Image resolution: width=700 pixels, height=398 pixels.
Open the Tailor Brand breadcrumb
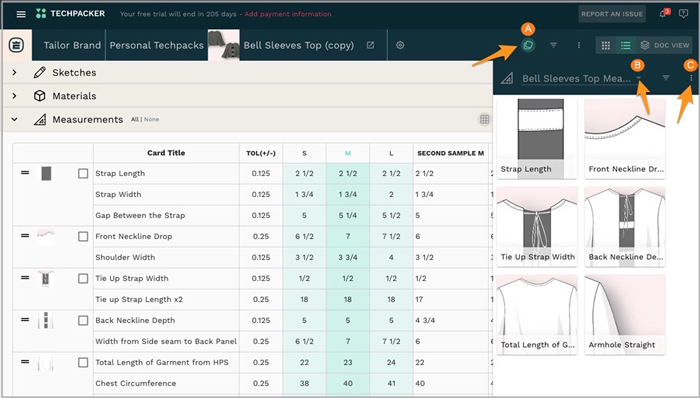coord(72,45)
